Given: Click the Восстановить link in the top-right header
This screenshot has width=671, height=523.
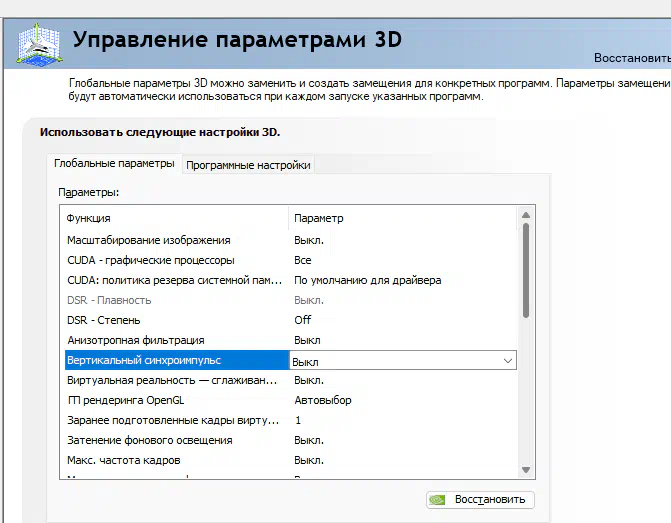Looking at the screenshot, I should [632, 58].
